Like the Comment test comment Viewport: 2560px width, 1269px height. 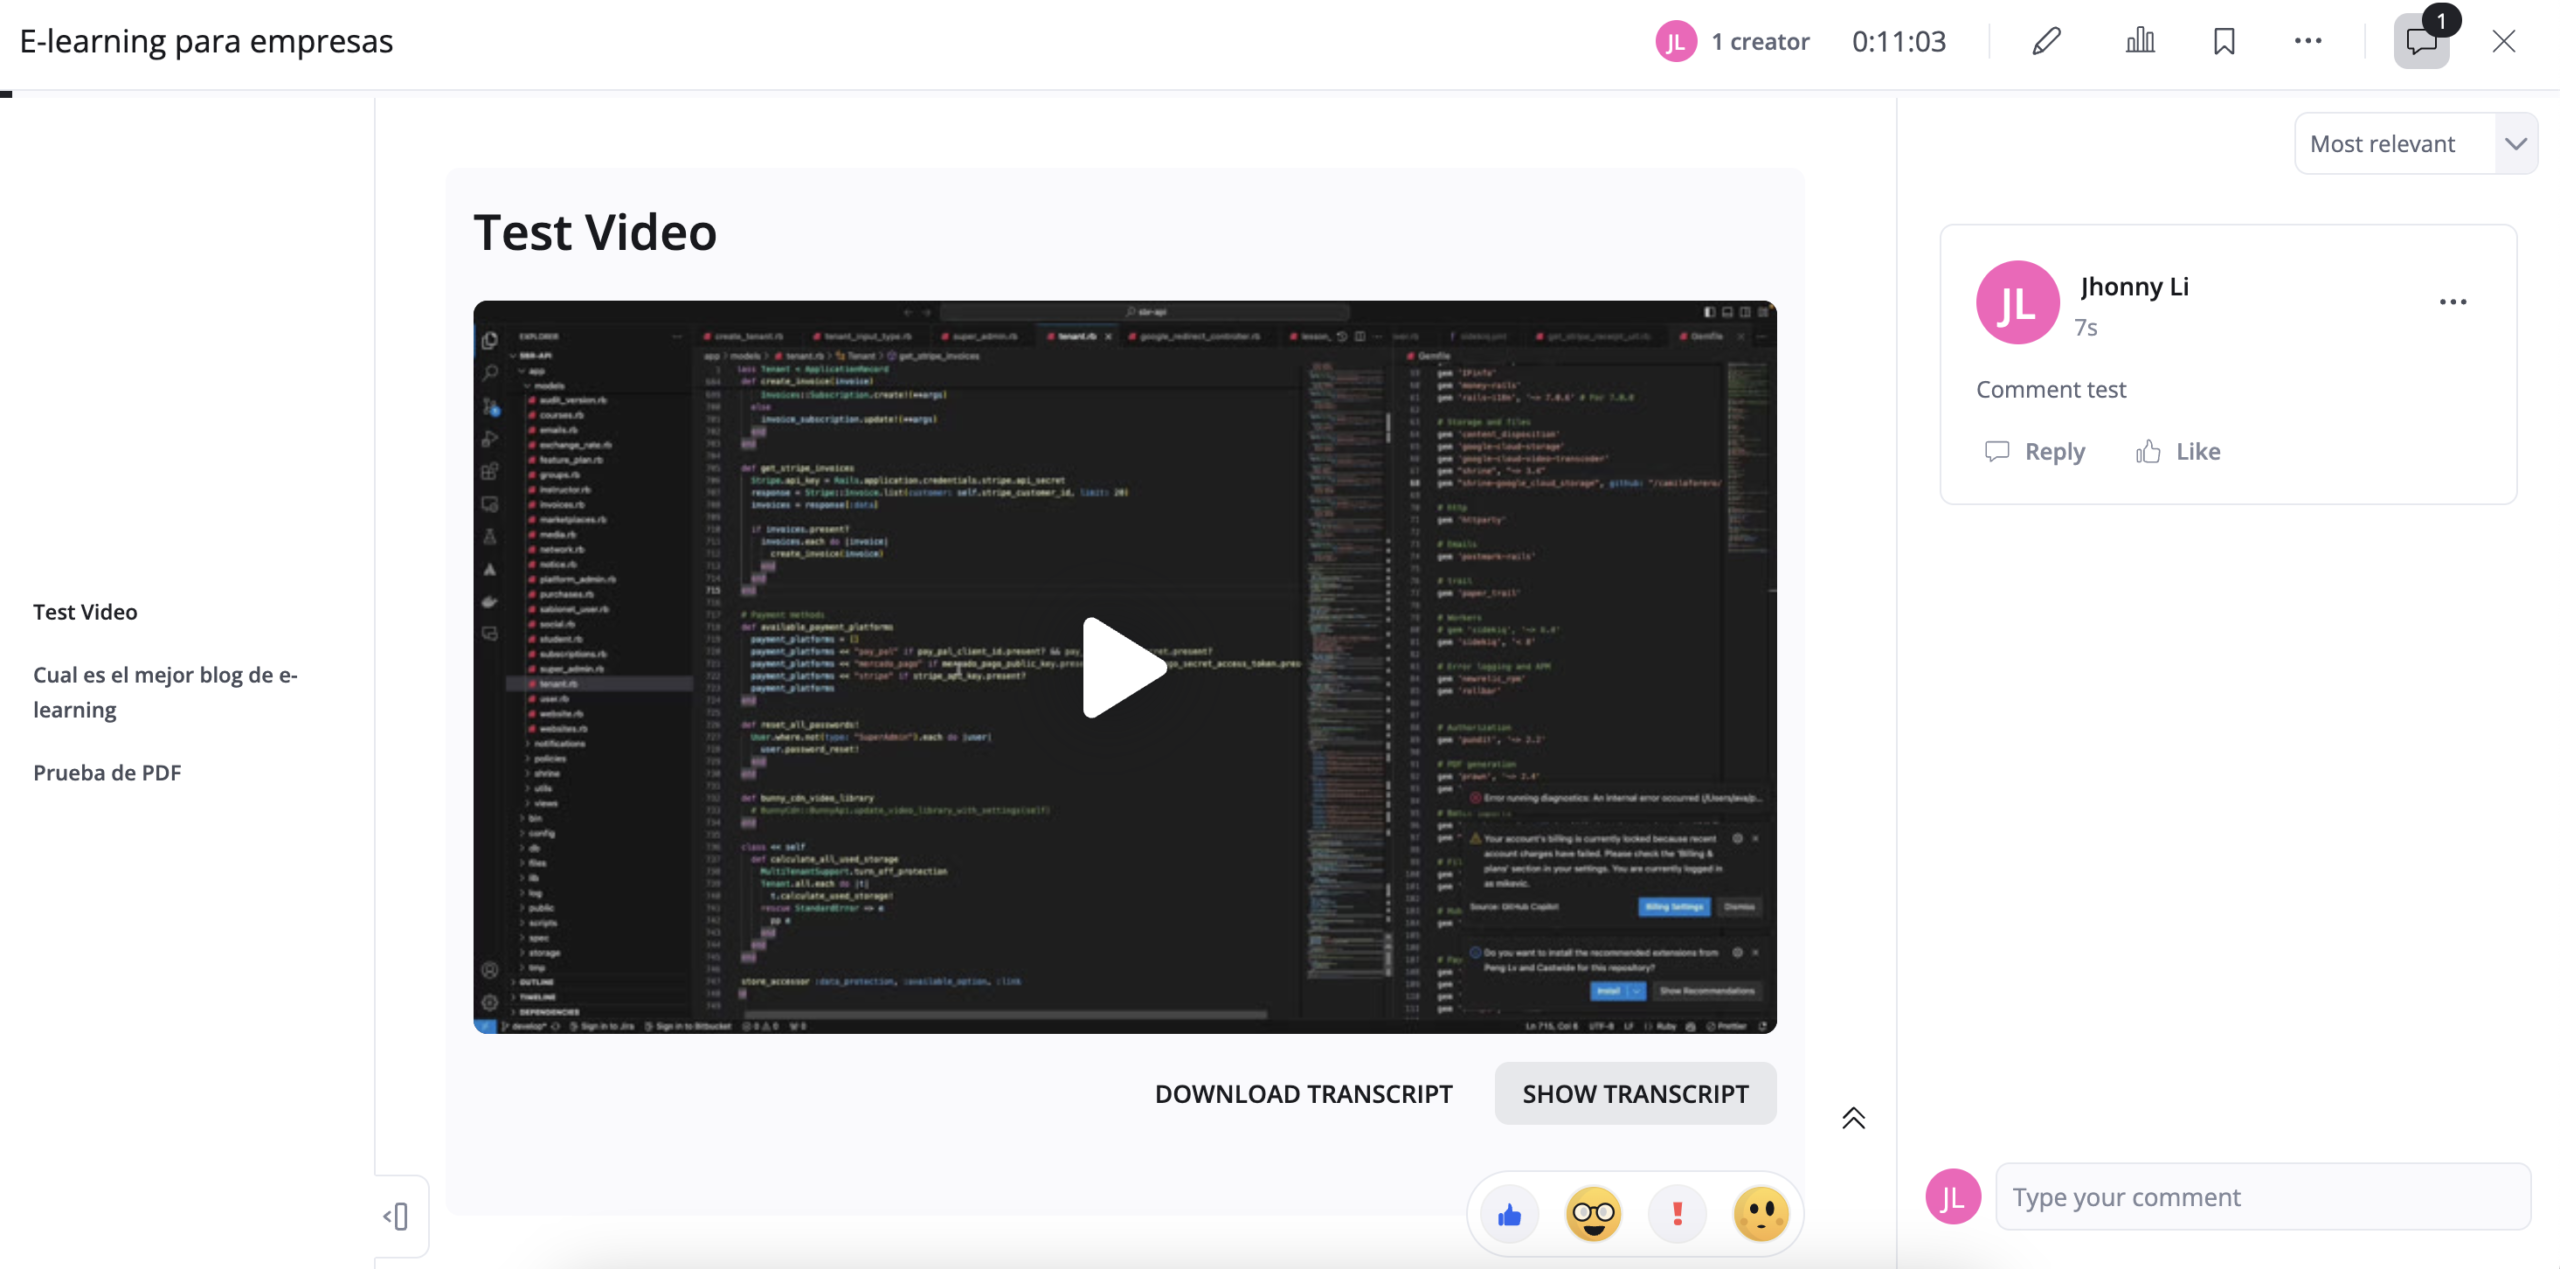pos(2178,452)
